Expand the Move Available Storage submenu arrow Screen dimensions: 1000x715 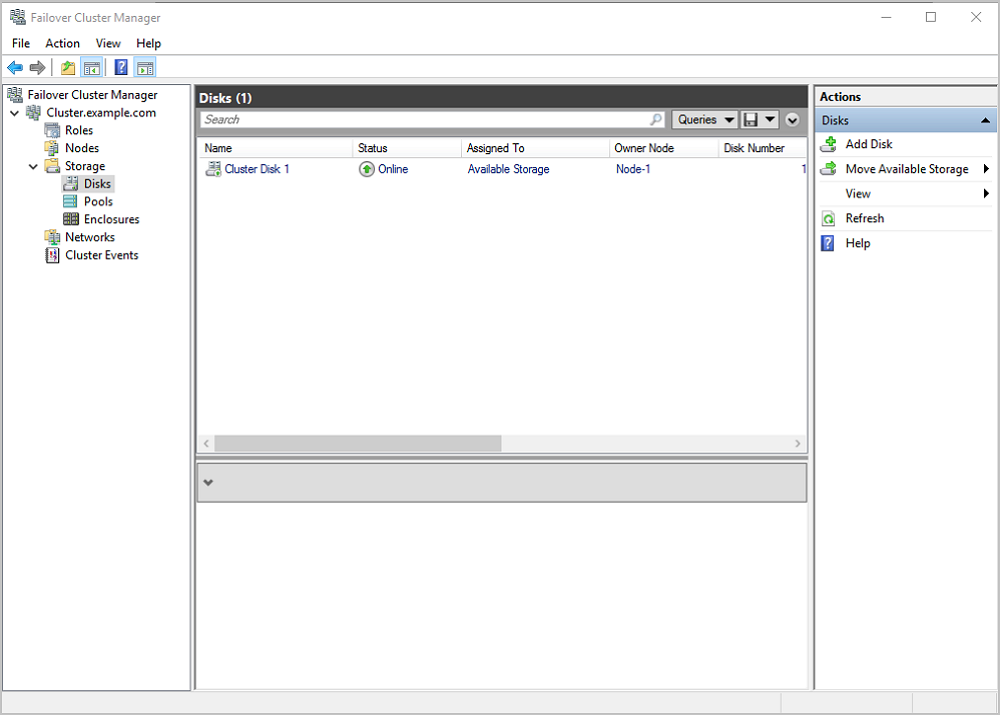point(986,169)
